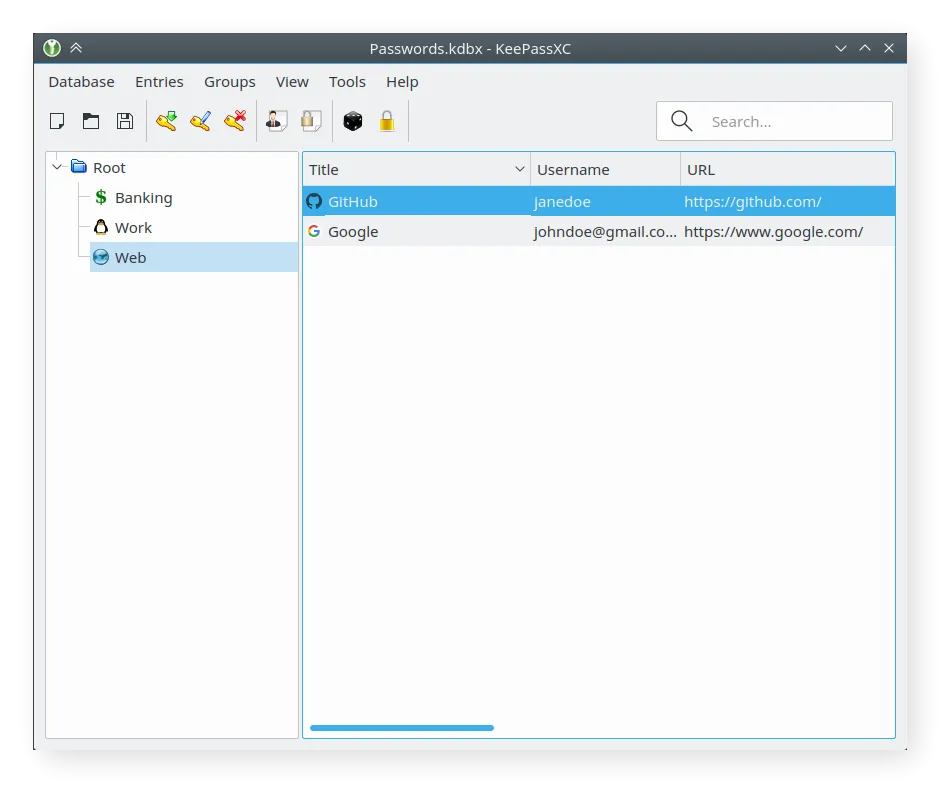Click the Google logo icon in the entry list
Image resolution: width=949 pixels, height=792 pixels.
[314, 231]
